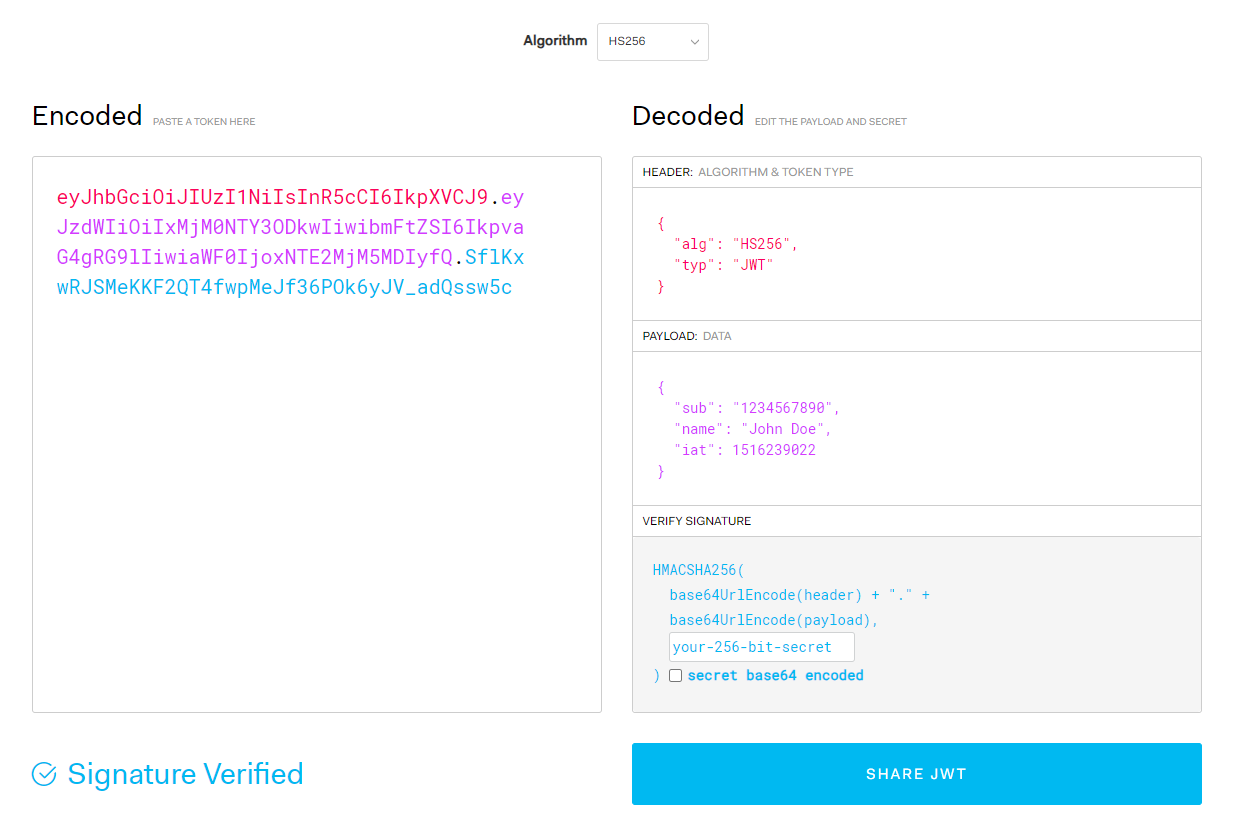
Task: Click the Signature Verified text link
Action: (x=184, y=774)
